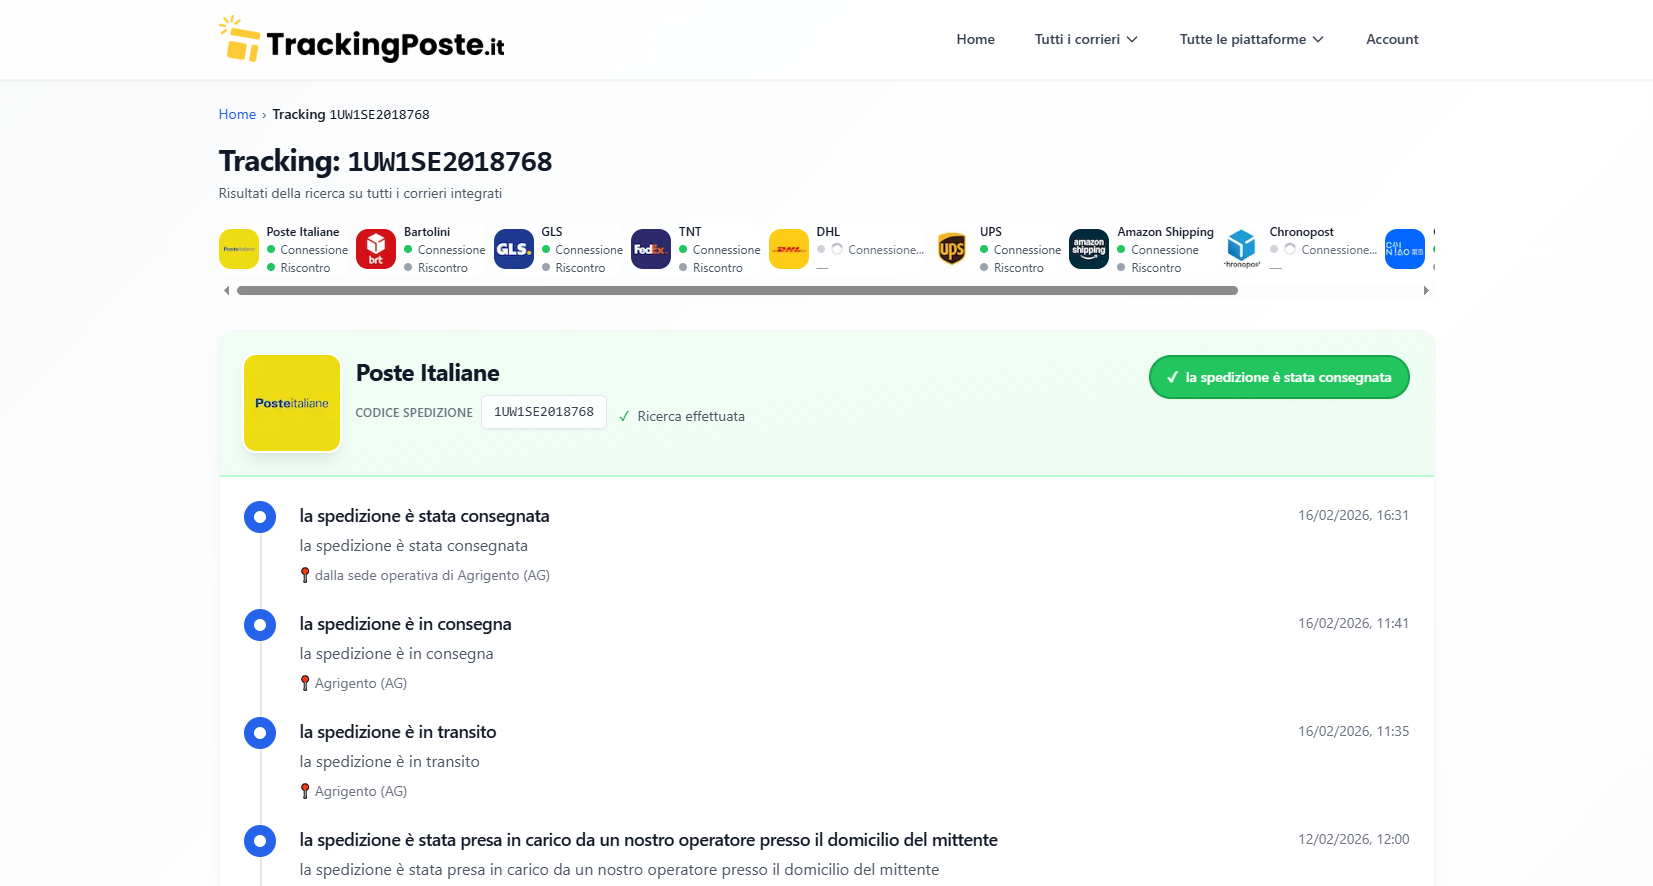Click the courier list horizontal scrollbar

click(x=737, y=291)
